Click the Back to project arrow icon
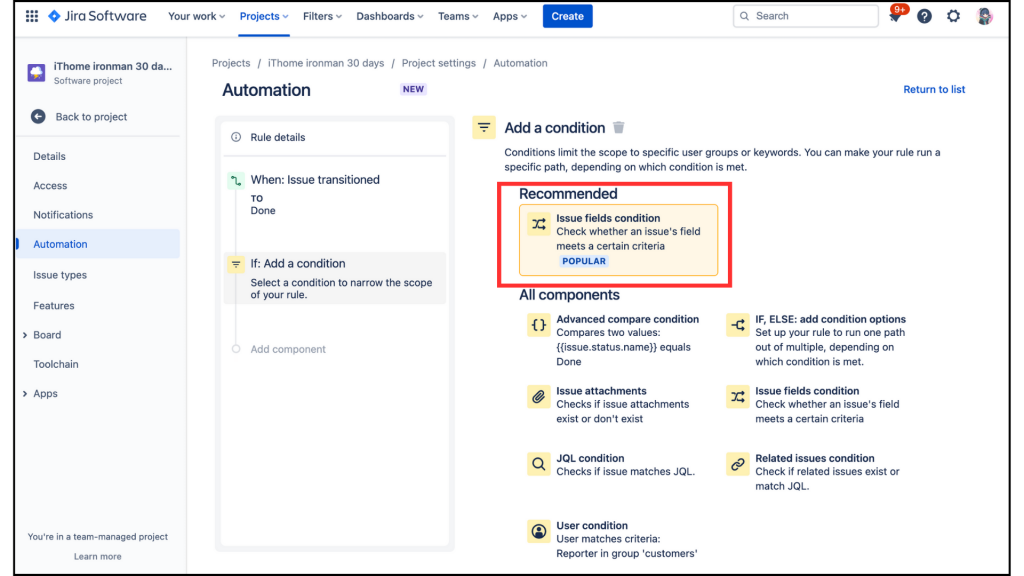The image size is (1024, 576). 38,116
